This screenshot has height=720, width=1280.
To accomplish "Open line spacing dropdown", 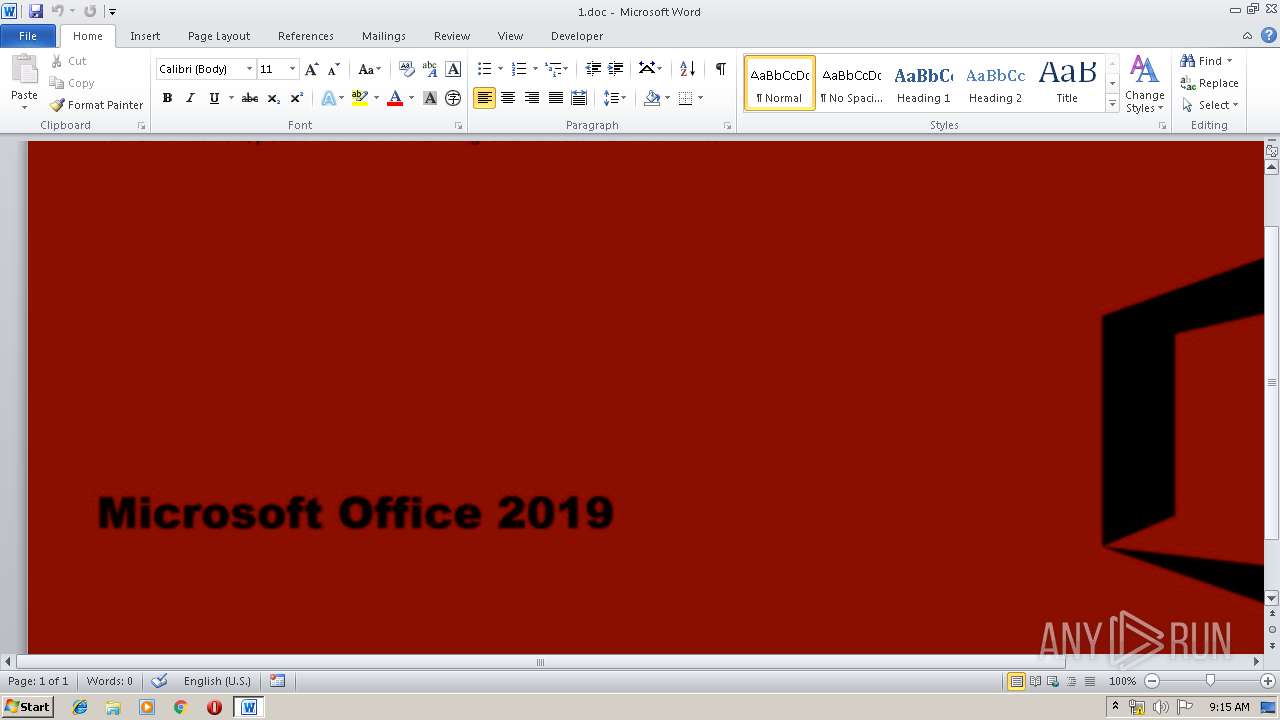I will (615, 98).
